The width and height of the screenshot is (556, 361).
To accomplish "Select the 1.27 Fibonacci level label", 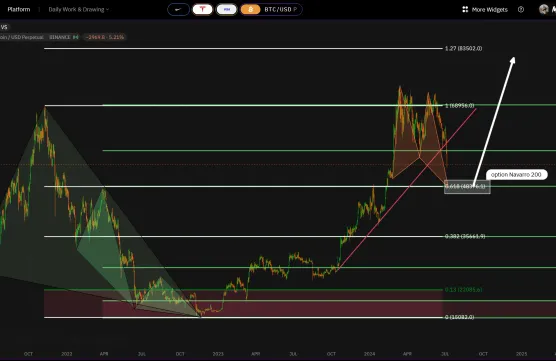I will pos(463,48).
